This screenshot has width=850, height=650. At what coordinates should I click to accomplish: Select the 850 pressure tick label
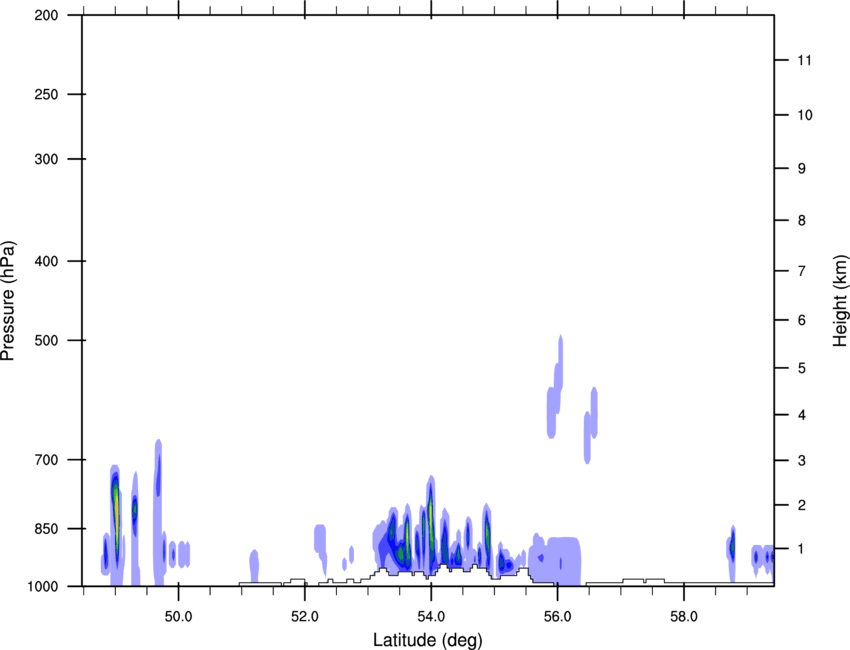coord(46,529)
